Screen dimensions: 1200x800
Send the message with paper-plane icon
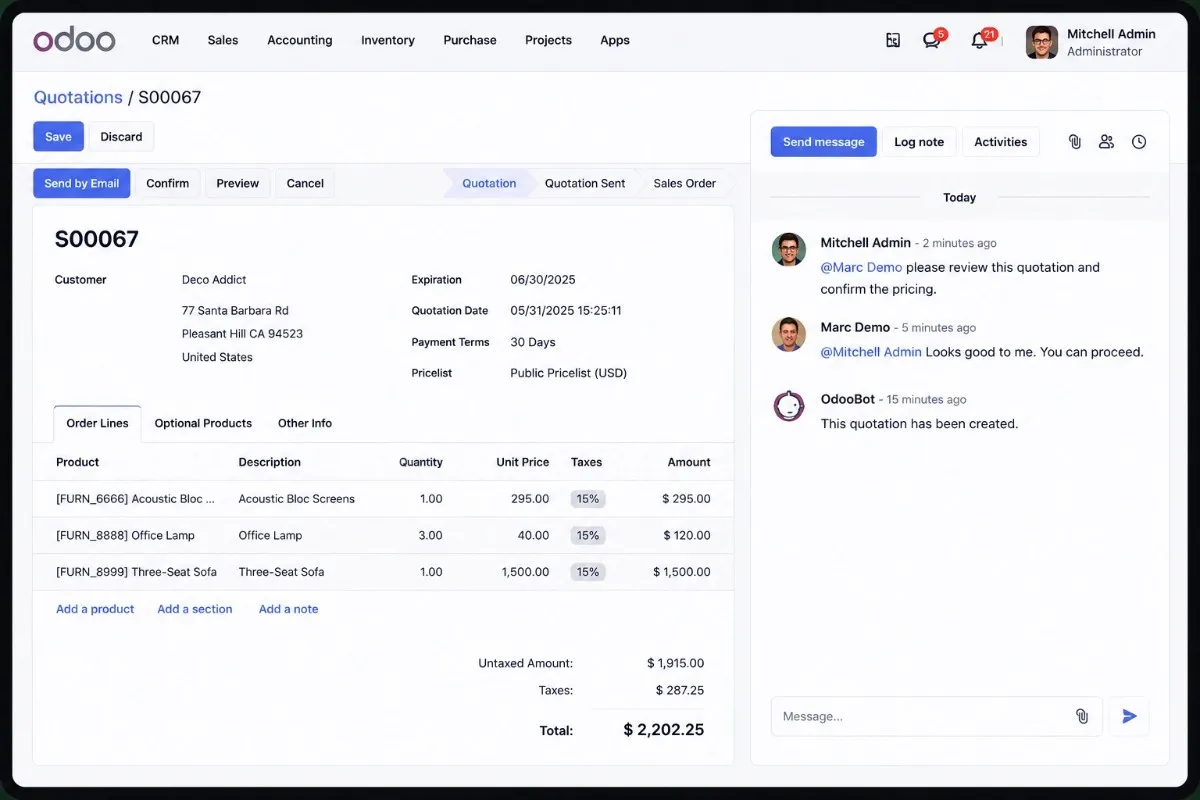click(1130, 716)
